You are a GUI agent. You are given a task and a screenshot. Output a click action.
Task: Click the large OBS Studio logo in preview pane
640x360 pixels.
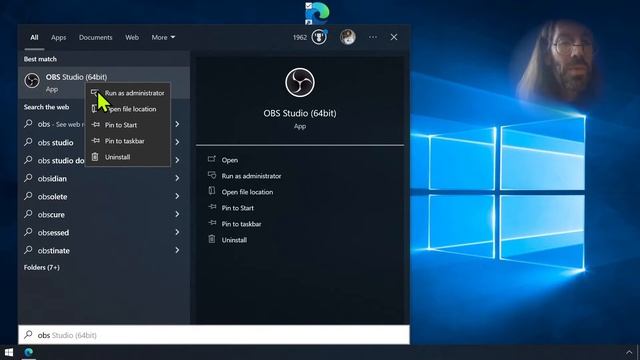300,82
